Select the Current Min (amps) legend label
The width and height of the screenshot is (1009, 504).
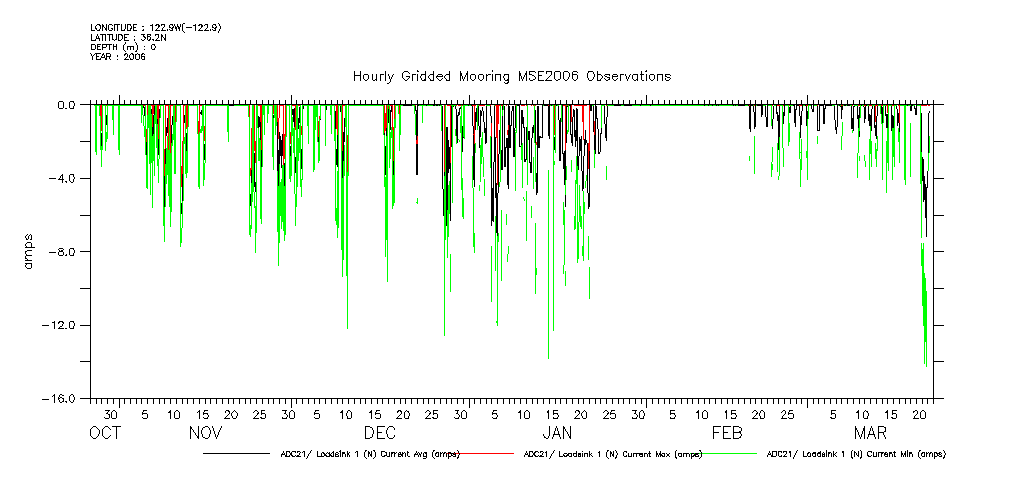pos(856,454)
